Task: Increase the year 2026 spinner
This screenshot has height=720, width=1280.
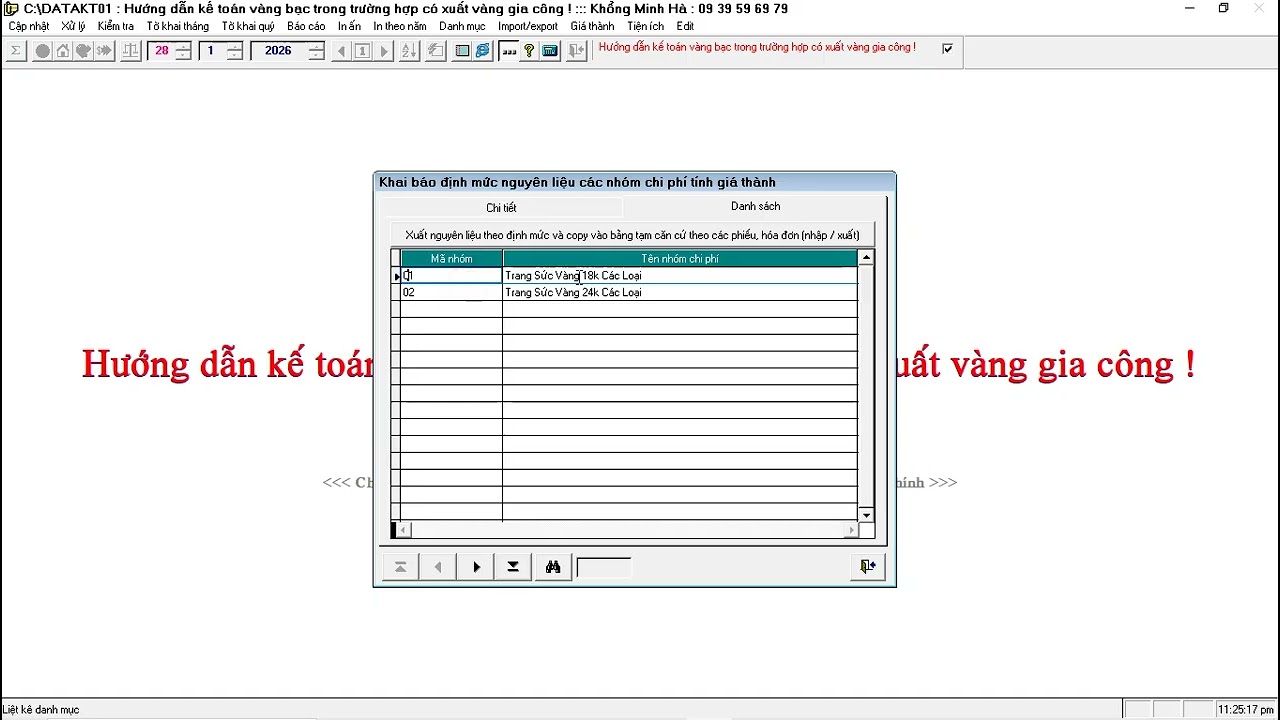Action: 316,45
